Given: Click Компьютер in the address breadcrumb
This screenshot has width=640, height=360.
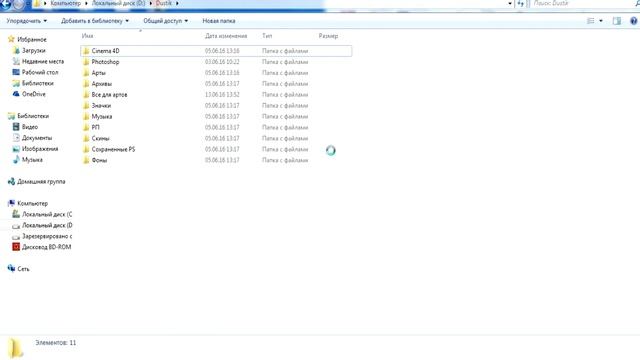Looking at the screenshot, I should tap(65, 3).
